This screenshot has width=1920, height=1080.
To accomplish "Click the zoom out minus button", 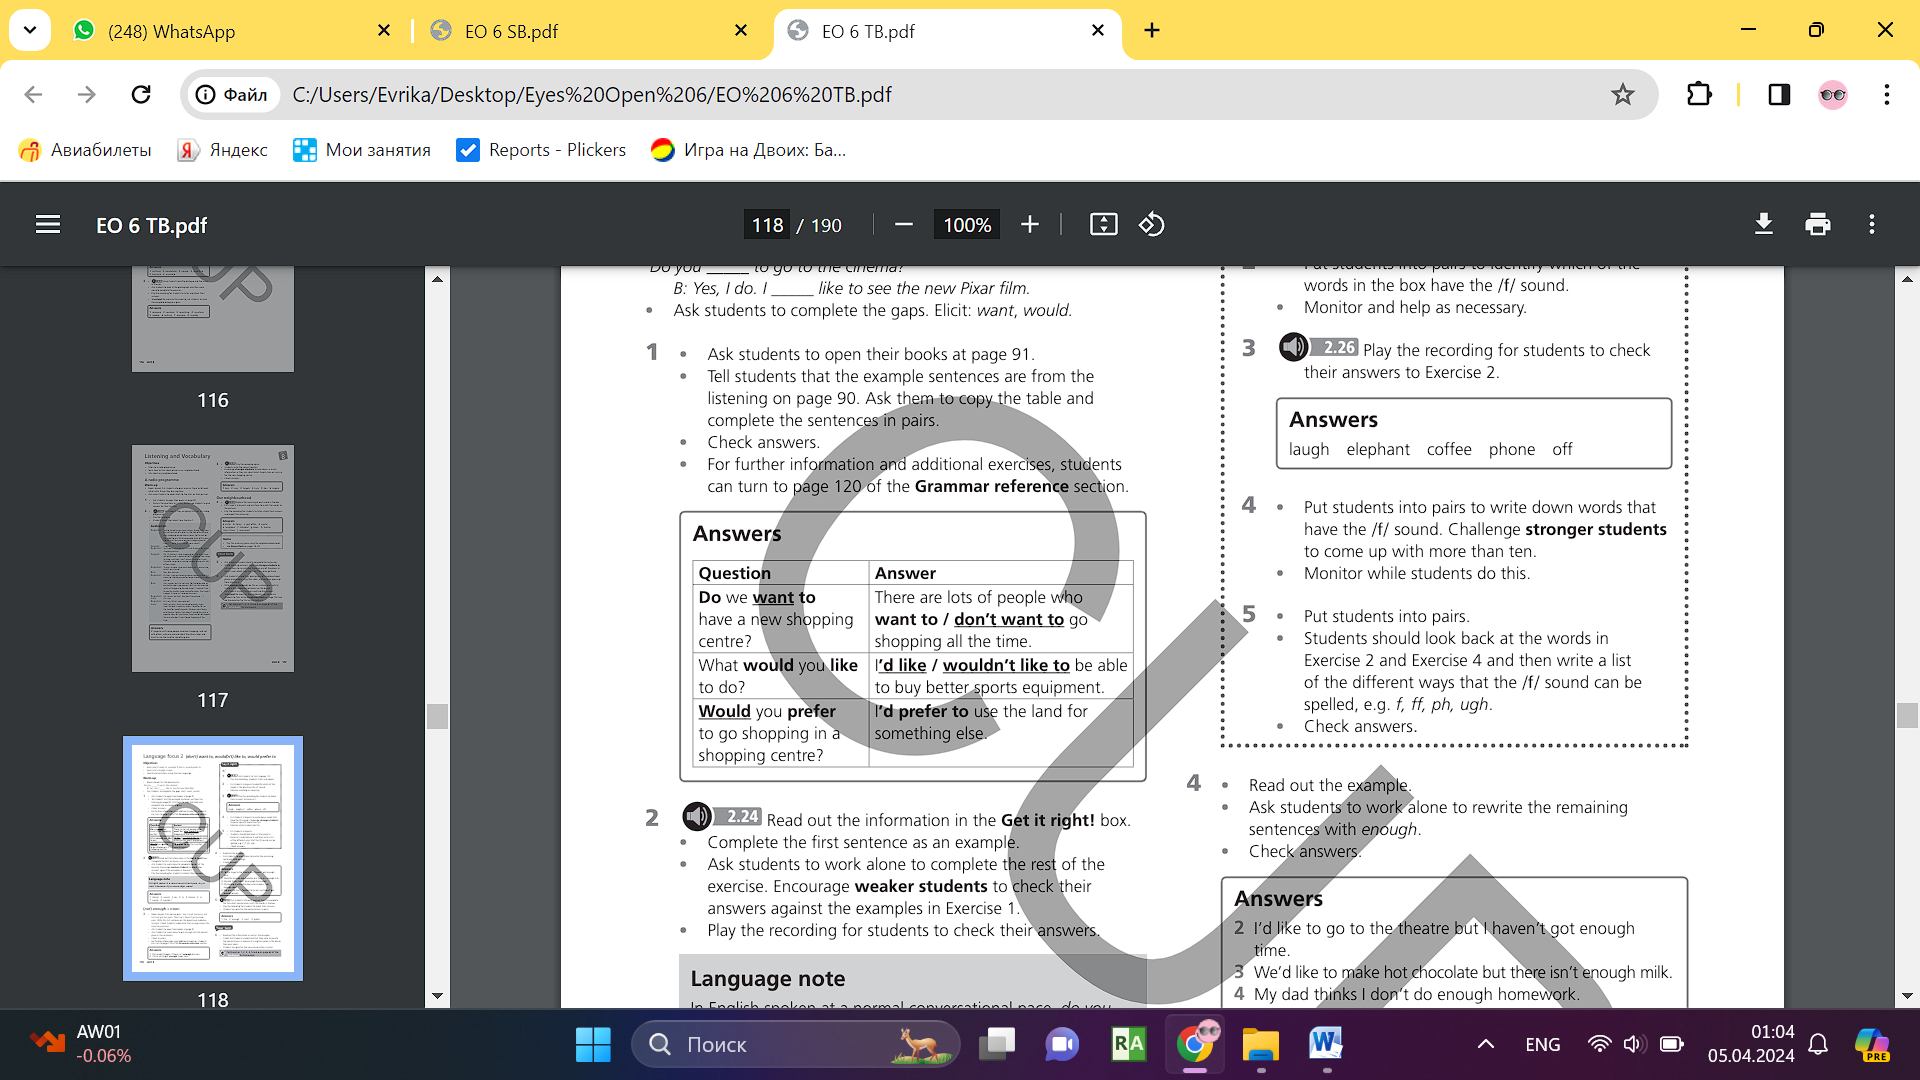I will (903, 225).
